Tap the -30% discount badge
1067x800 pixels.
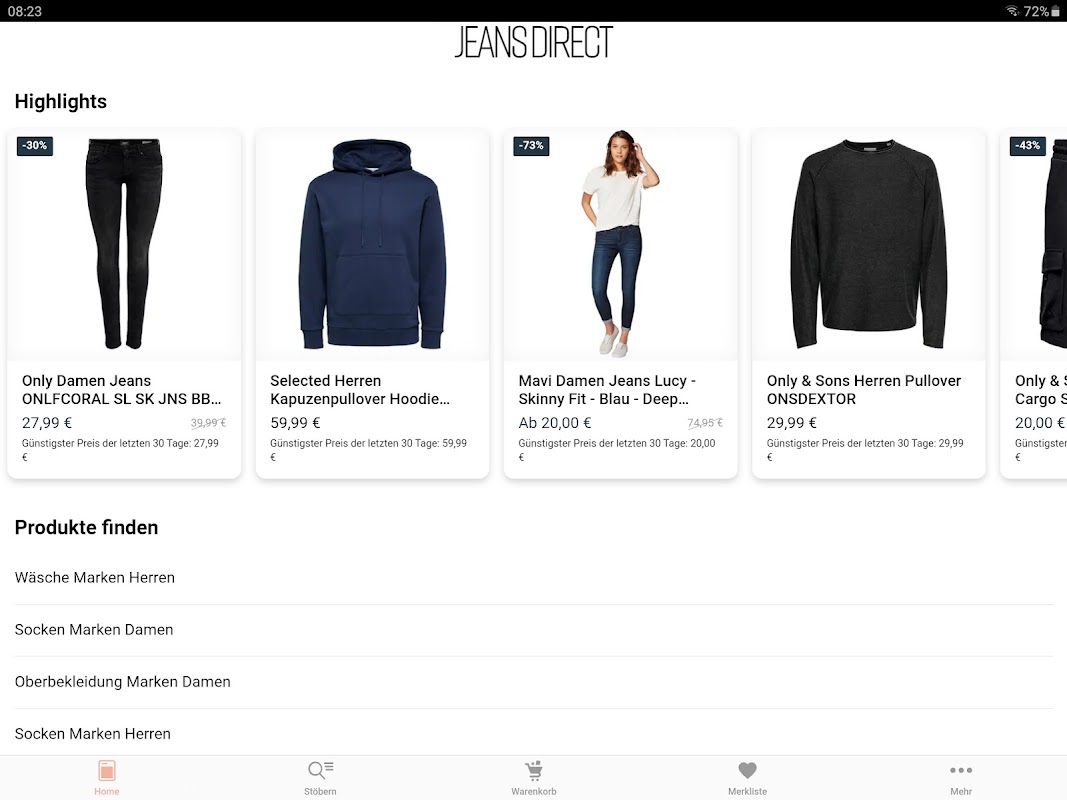point(35,146)
